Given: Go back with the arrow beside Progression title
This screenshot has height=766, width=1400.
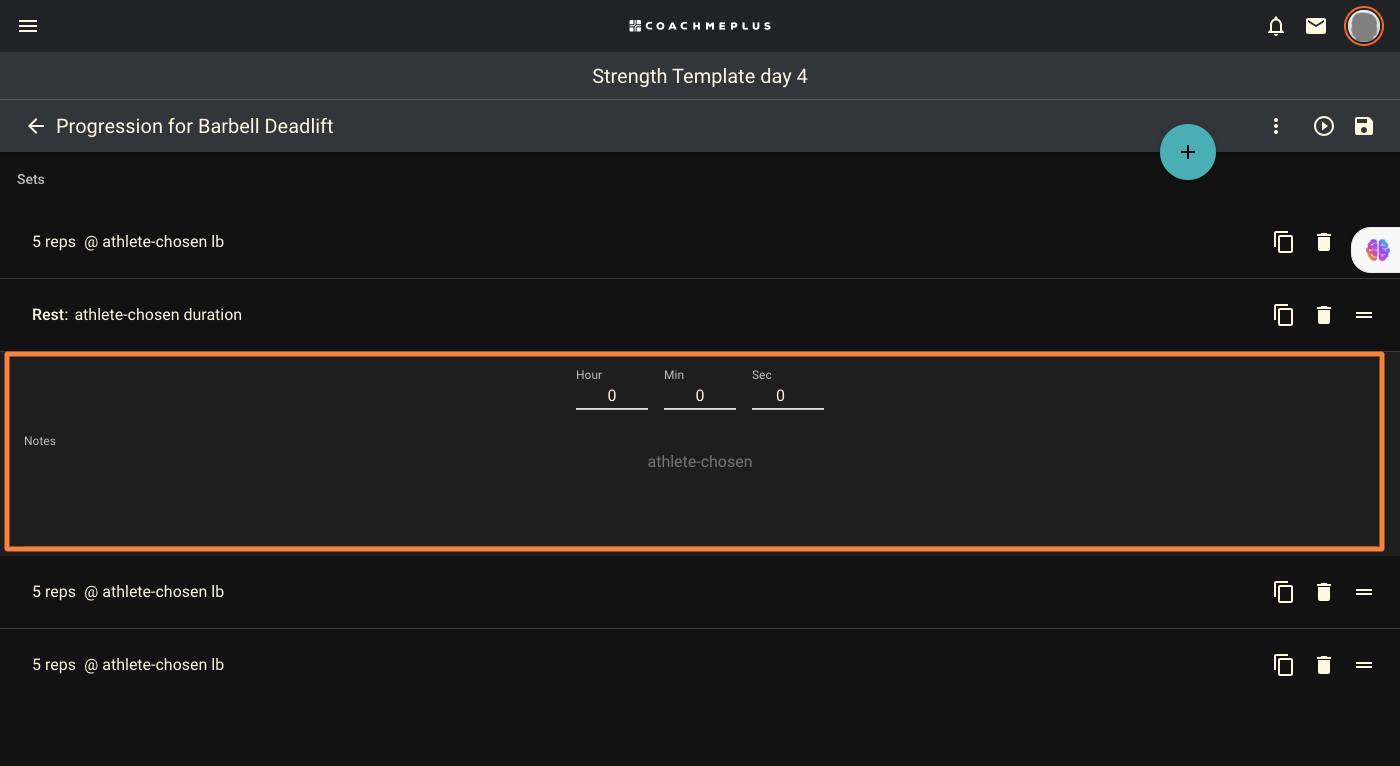Looking at the screenshot, I should [36, 126].
